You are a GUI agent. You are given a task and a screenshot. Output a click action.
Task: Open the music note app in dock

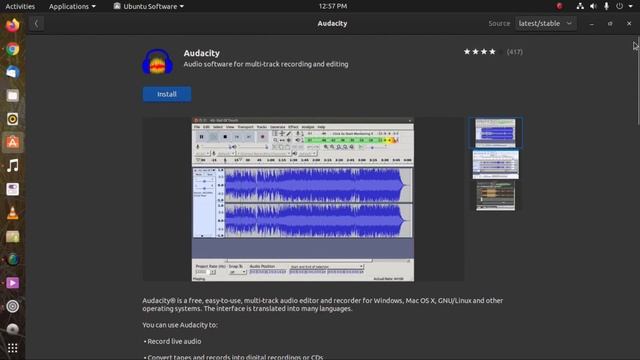point(13,166)
